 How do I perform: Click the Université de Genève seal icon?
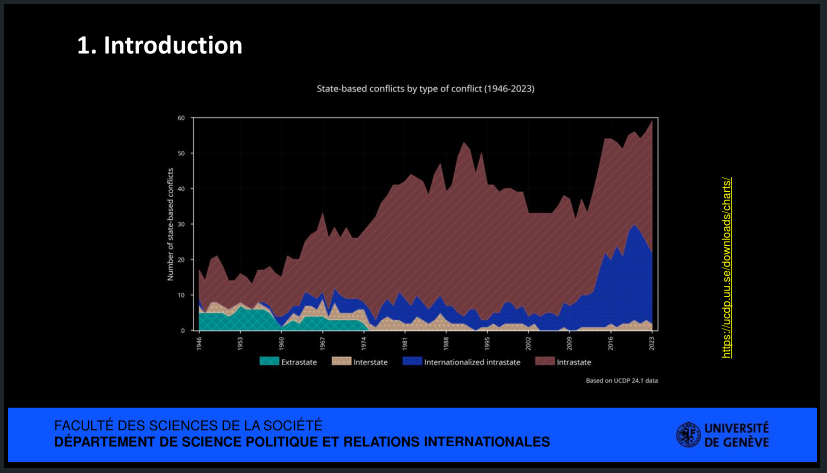[688, 434]
